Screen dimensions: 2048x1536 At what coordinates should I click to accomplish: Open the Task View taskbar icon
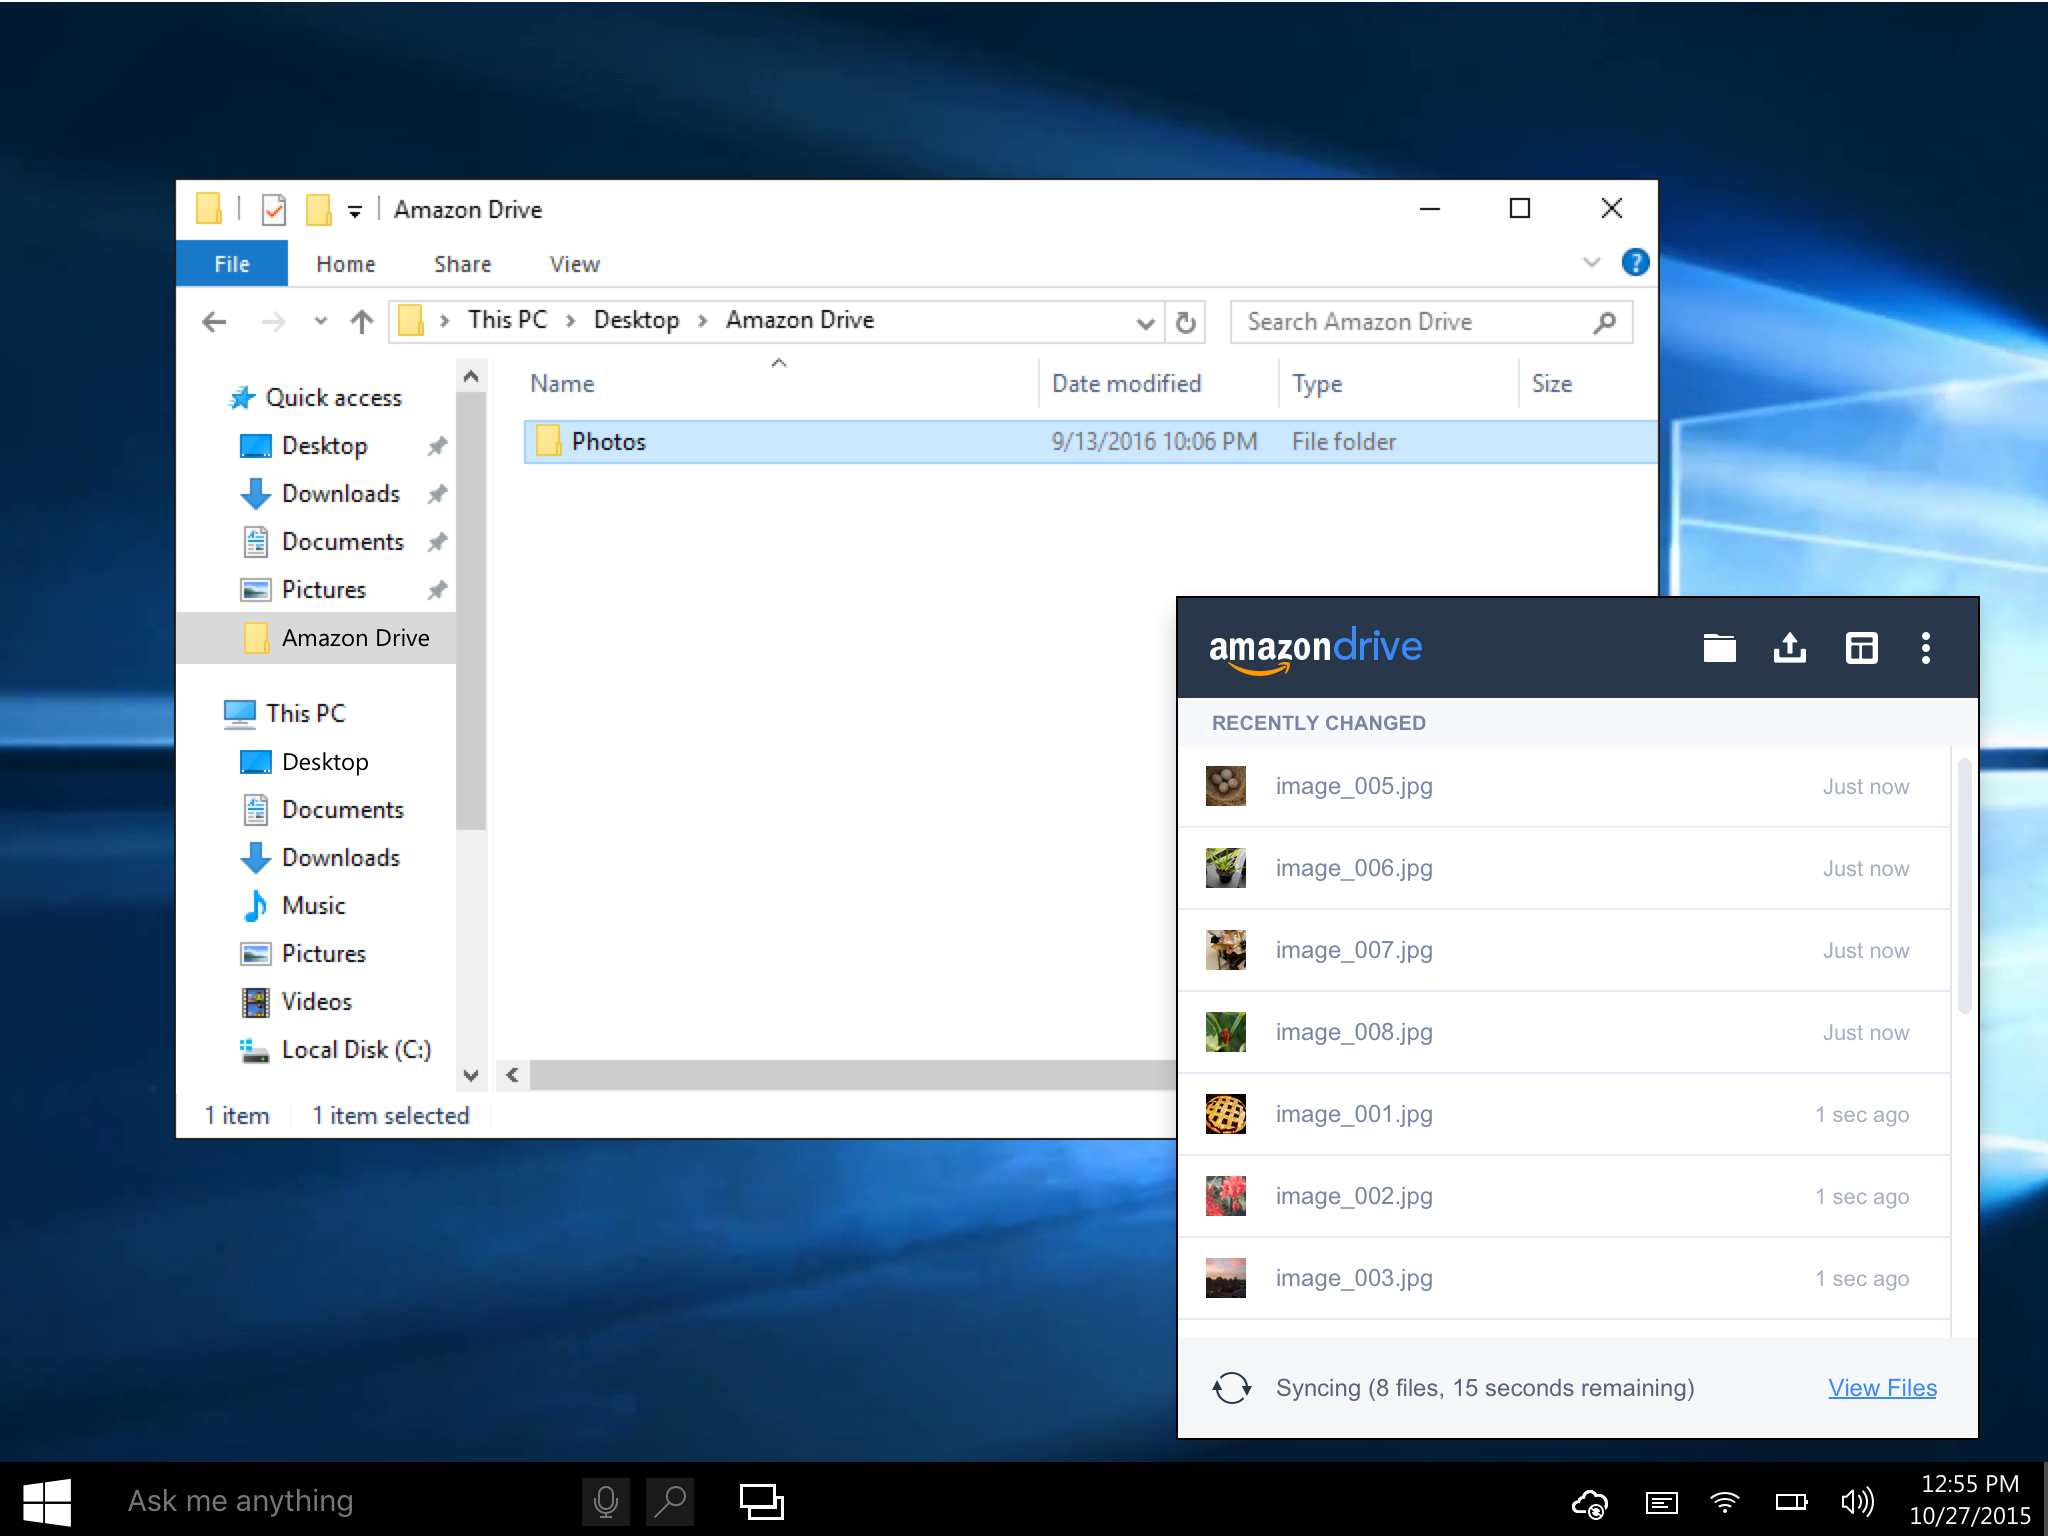[761, 1501]
